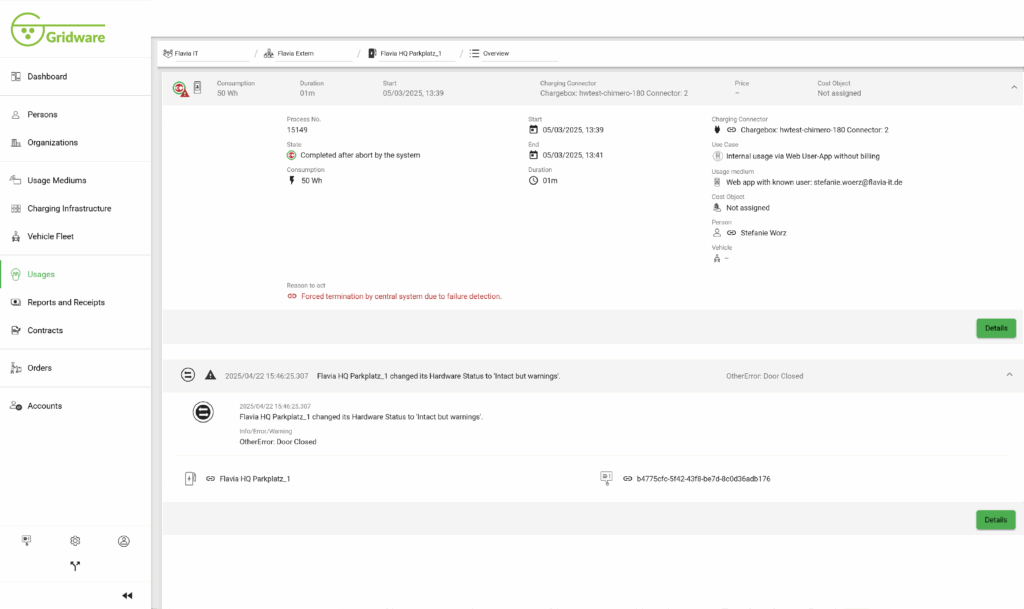Click the aborted-process status icon in header
Image resolution: width=1024 pixels, height=609 pixels.
(180, 88)
